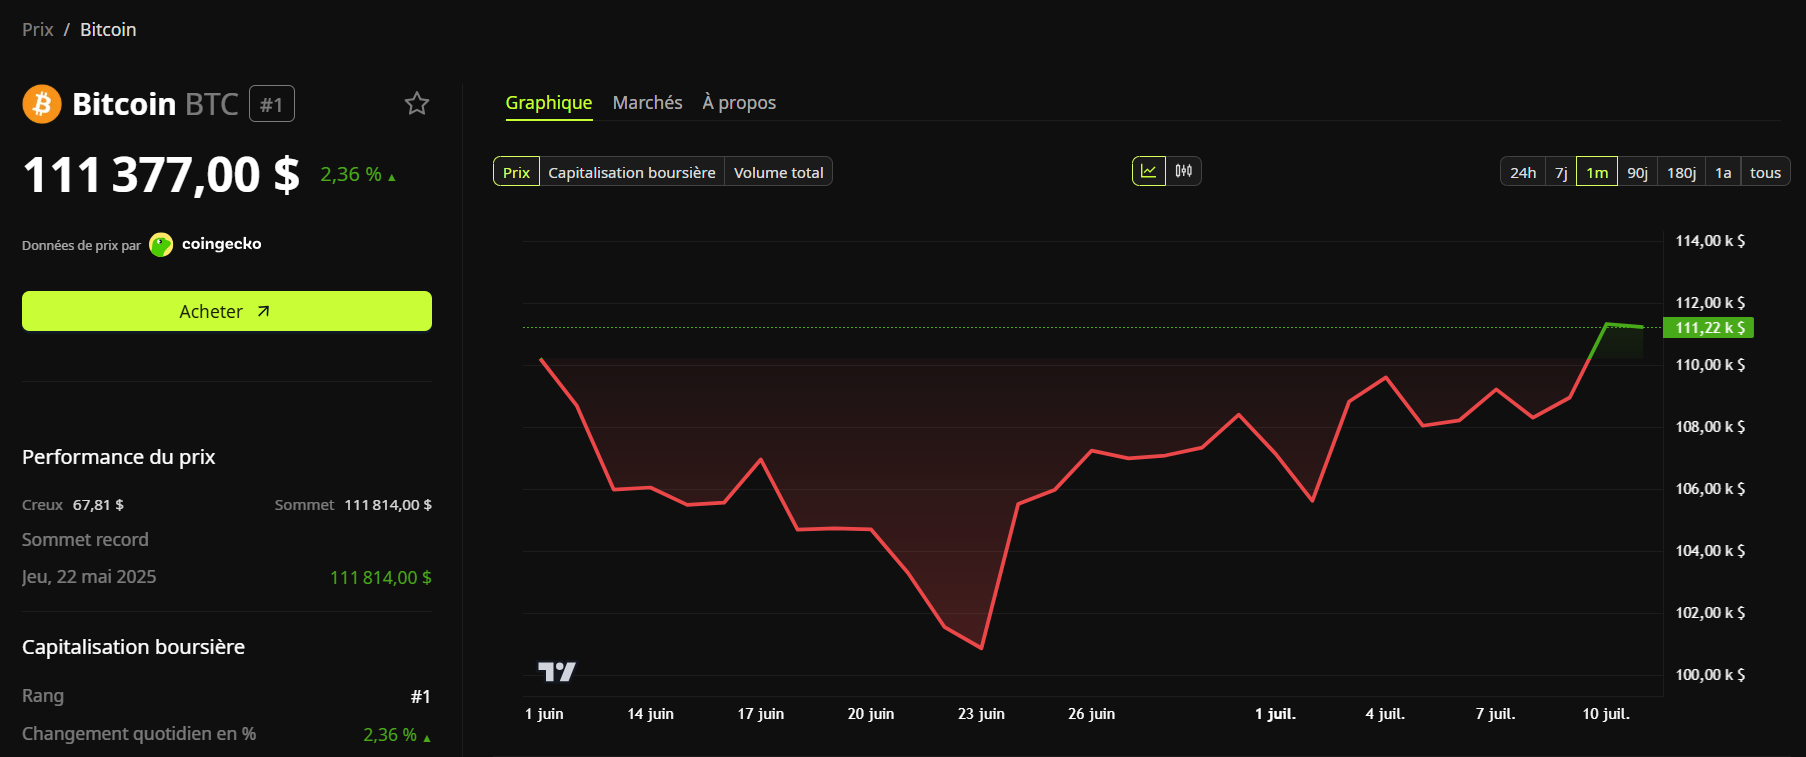Viewport: 1806px width, 757px height.
Task: Click the Bitcoin logo icon
Action: tap(42, 104)
